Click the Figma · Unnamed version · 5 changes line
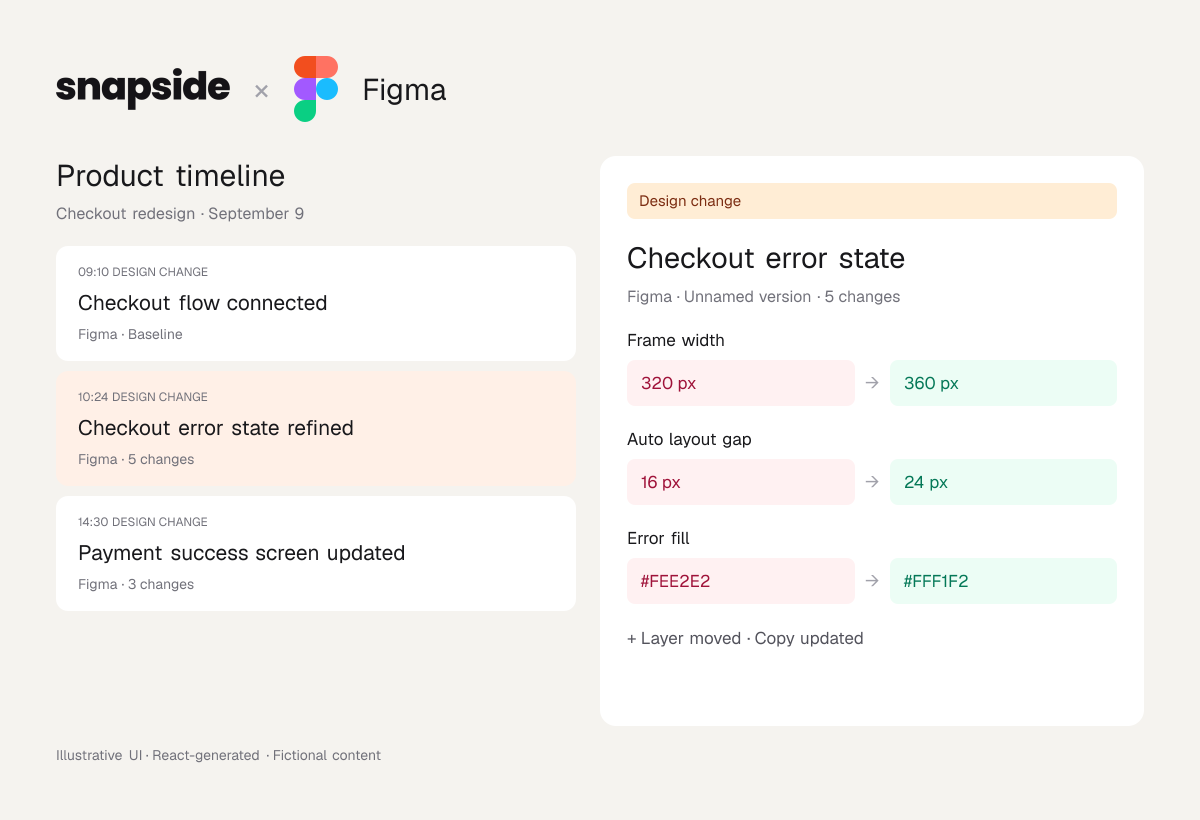1200x820 pixels. (x=763, y=297)
